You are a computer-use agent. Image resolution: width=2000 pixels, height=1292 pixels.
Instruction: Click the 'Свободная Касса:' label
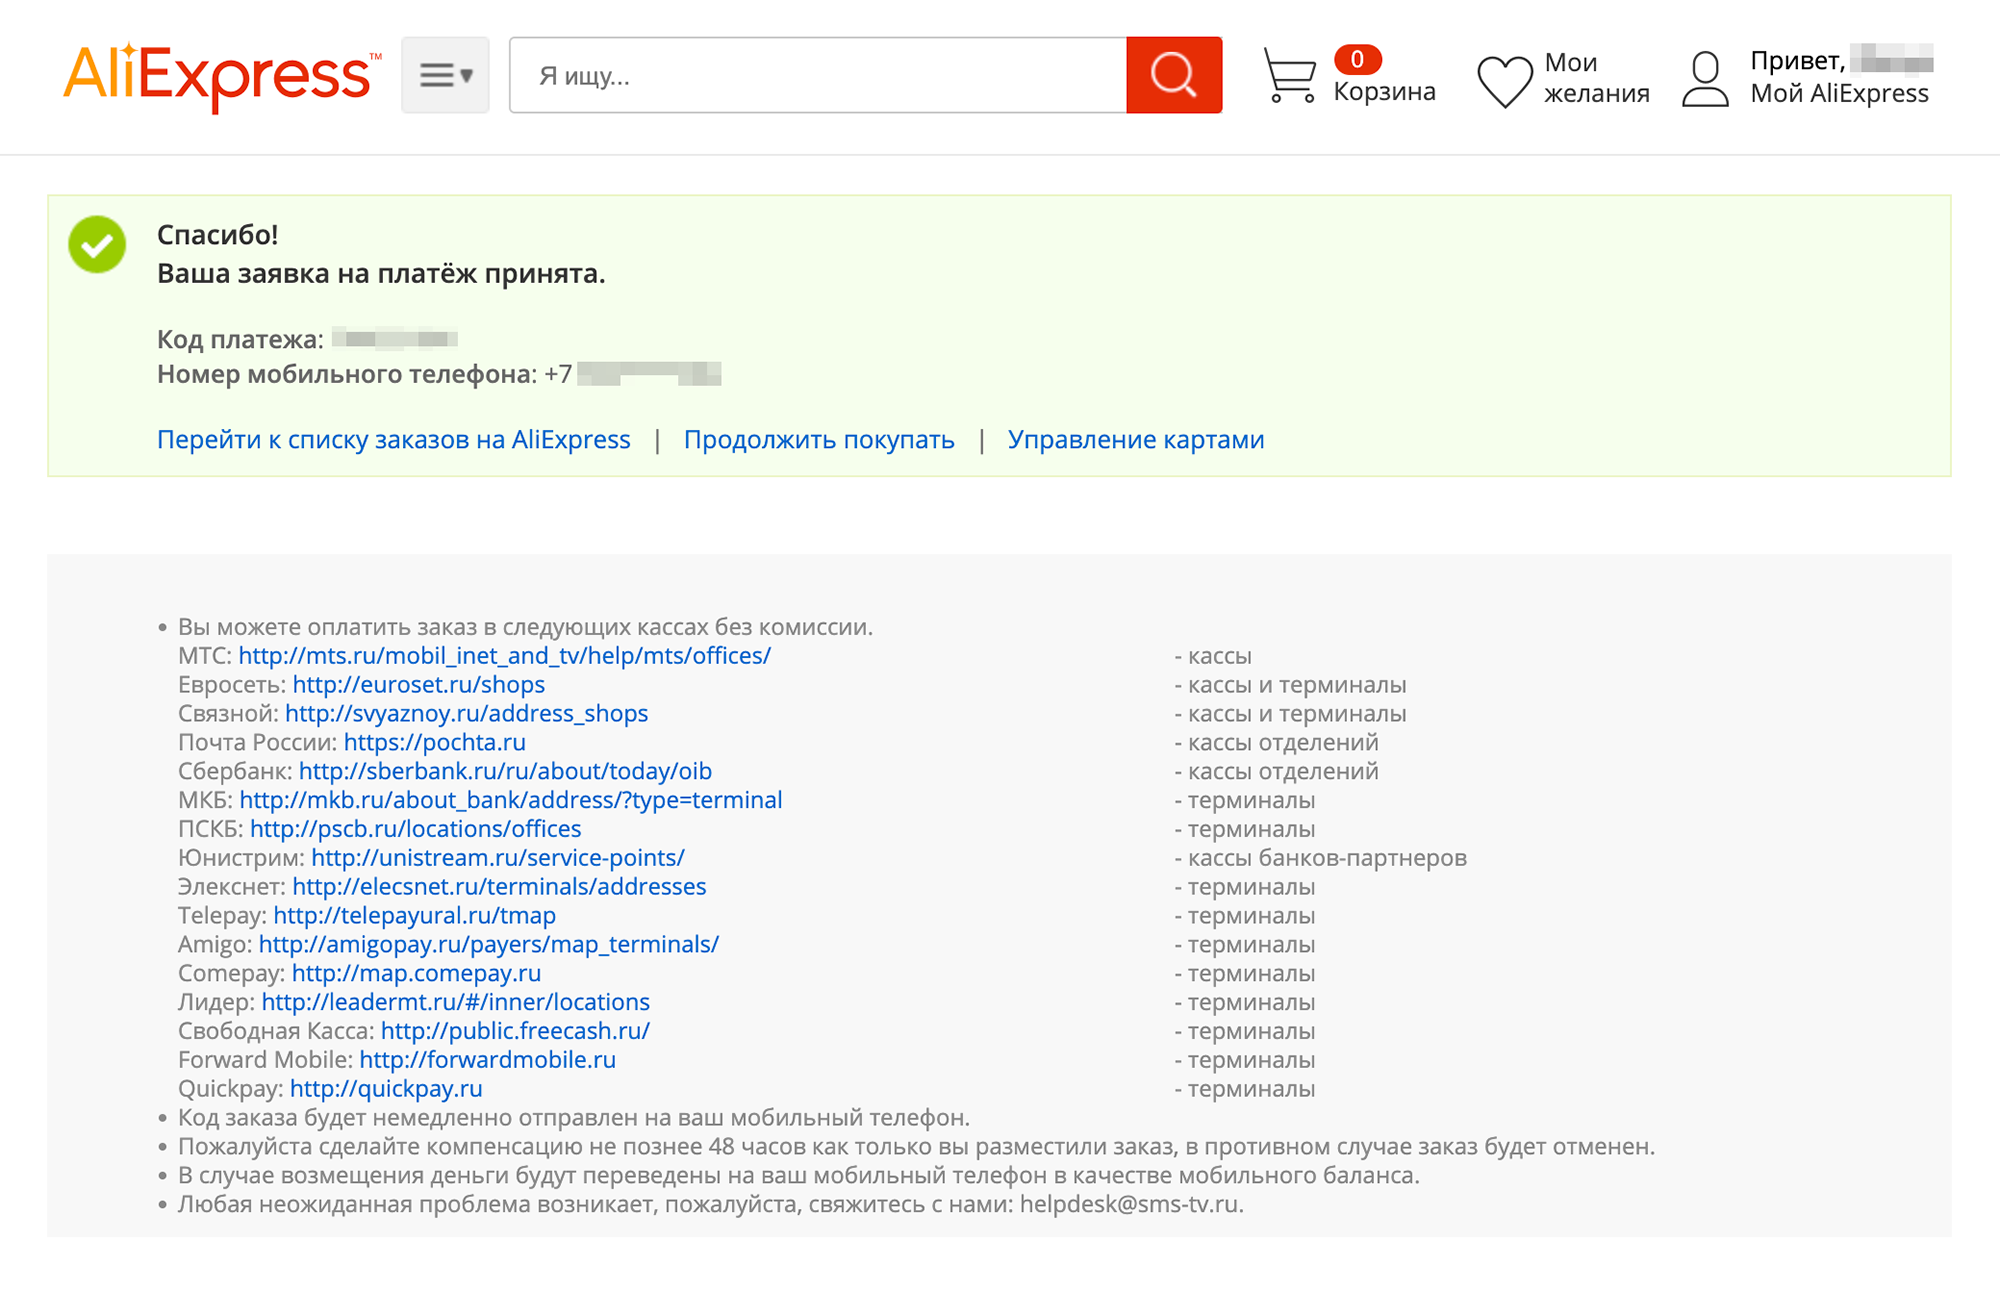277,1031
